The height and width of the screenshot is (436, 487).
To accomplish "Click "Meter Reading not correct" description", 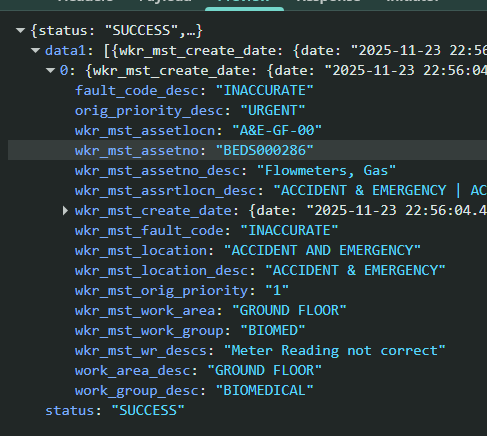I will [x=335, y=351].
